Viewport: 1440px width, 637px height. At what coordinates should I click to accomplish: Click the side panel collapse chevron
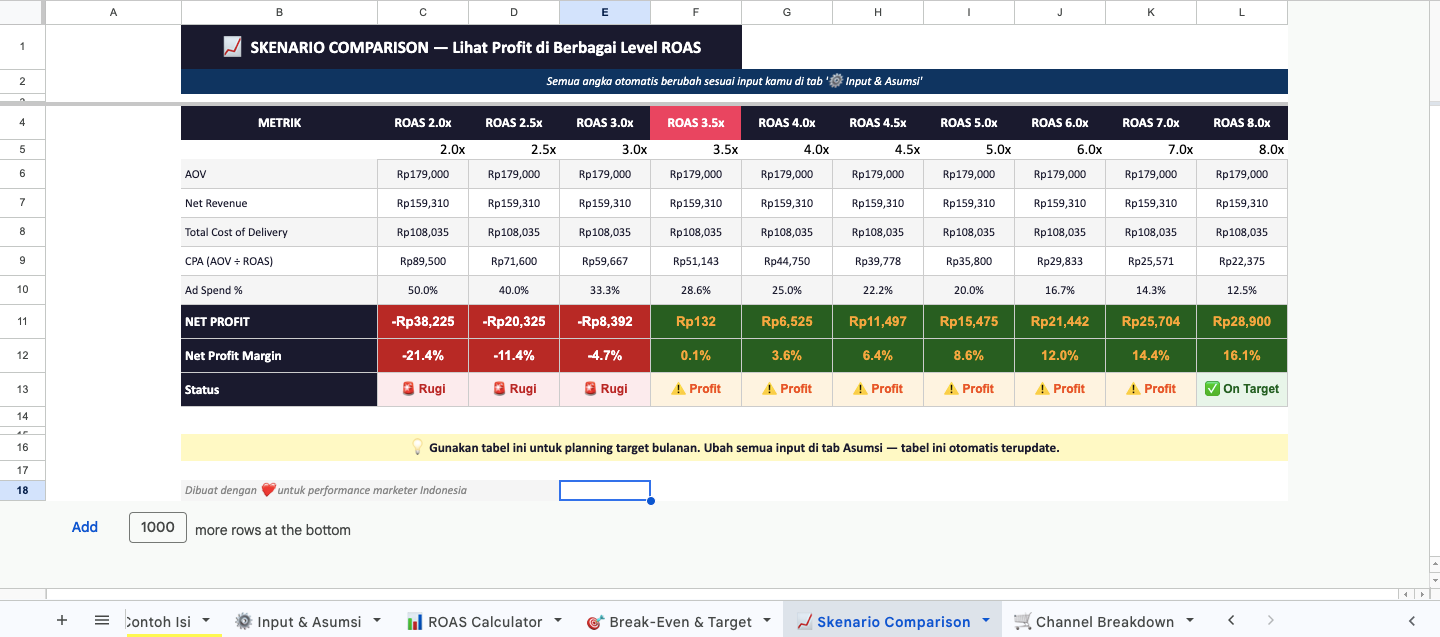point(1411,621)
